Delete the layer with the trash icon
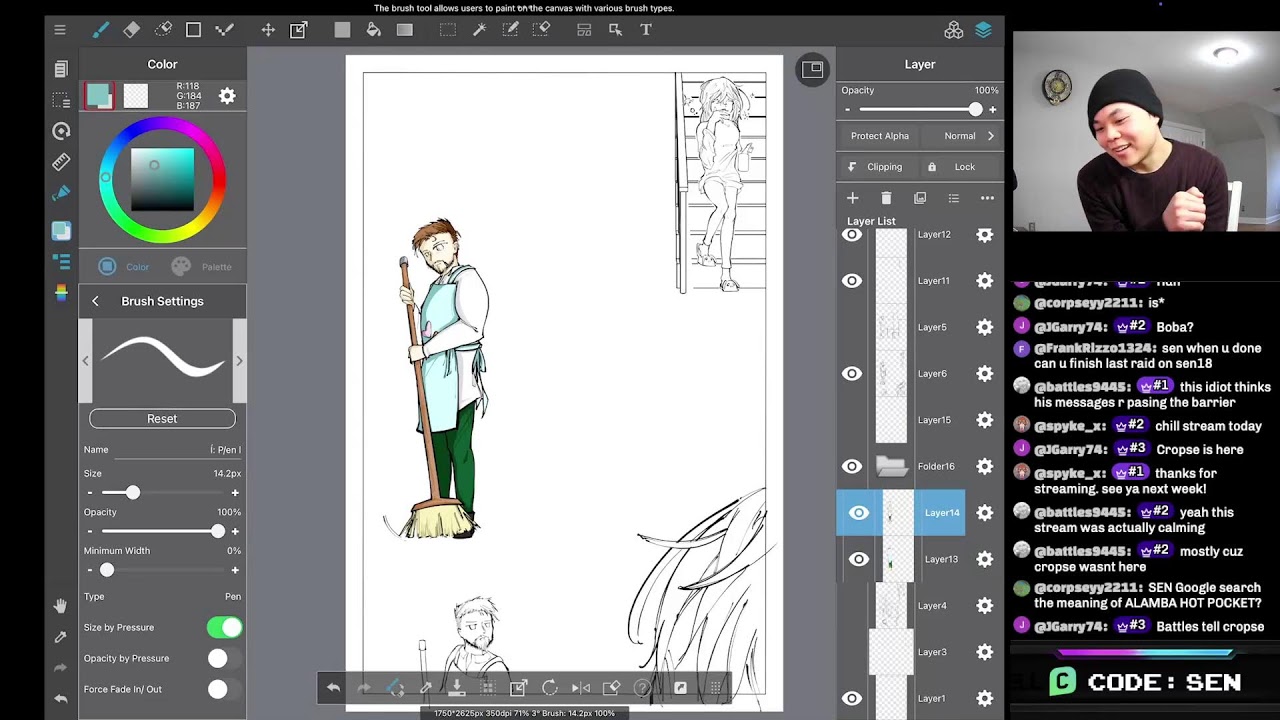Viewport: 1280px width, 720px height. click(x=886, y=198)
